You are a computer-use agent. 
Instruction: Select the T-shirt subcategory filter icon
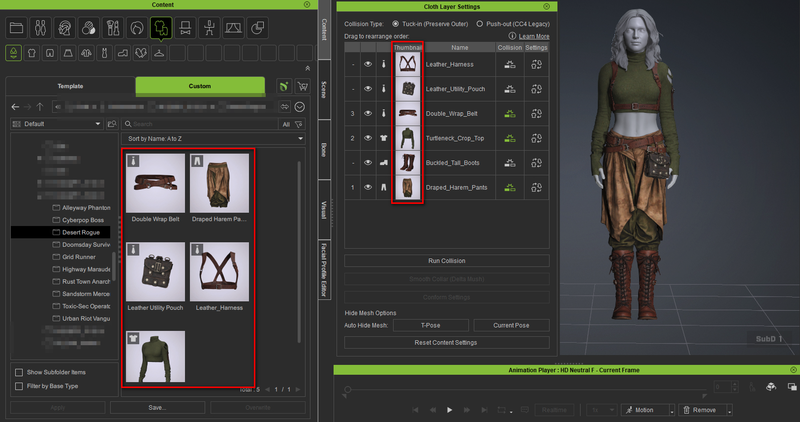32,53
